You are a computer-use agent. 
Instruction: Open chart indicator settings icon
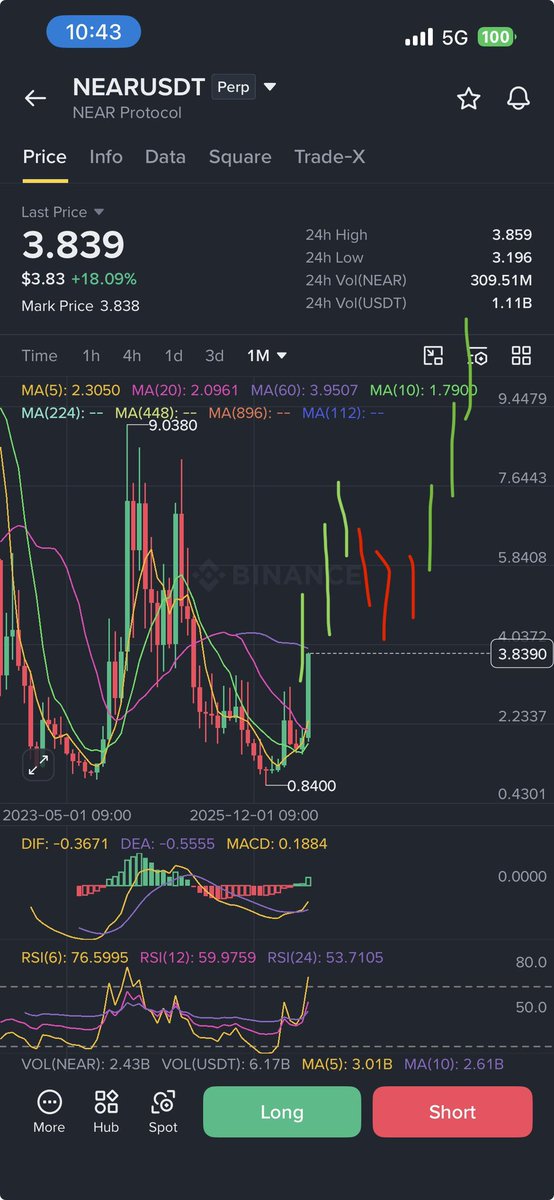[x=479, y=356]
